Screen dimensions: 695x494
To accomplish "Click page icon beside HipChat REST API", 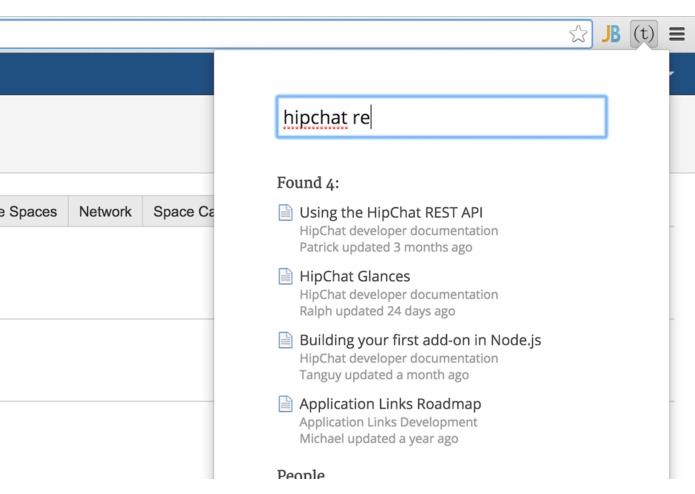I will (285, 213).
